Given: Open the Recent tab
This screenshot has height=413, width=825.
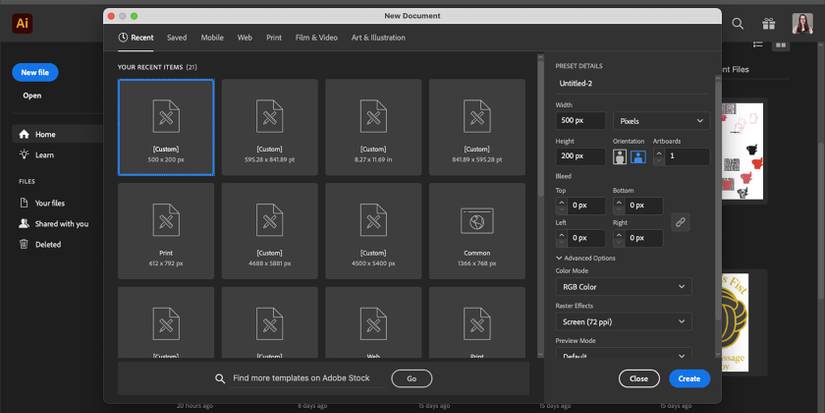Looking at the screenshot, I should pyautogui.click(x=136, y=37).
